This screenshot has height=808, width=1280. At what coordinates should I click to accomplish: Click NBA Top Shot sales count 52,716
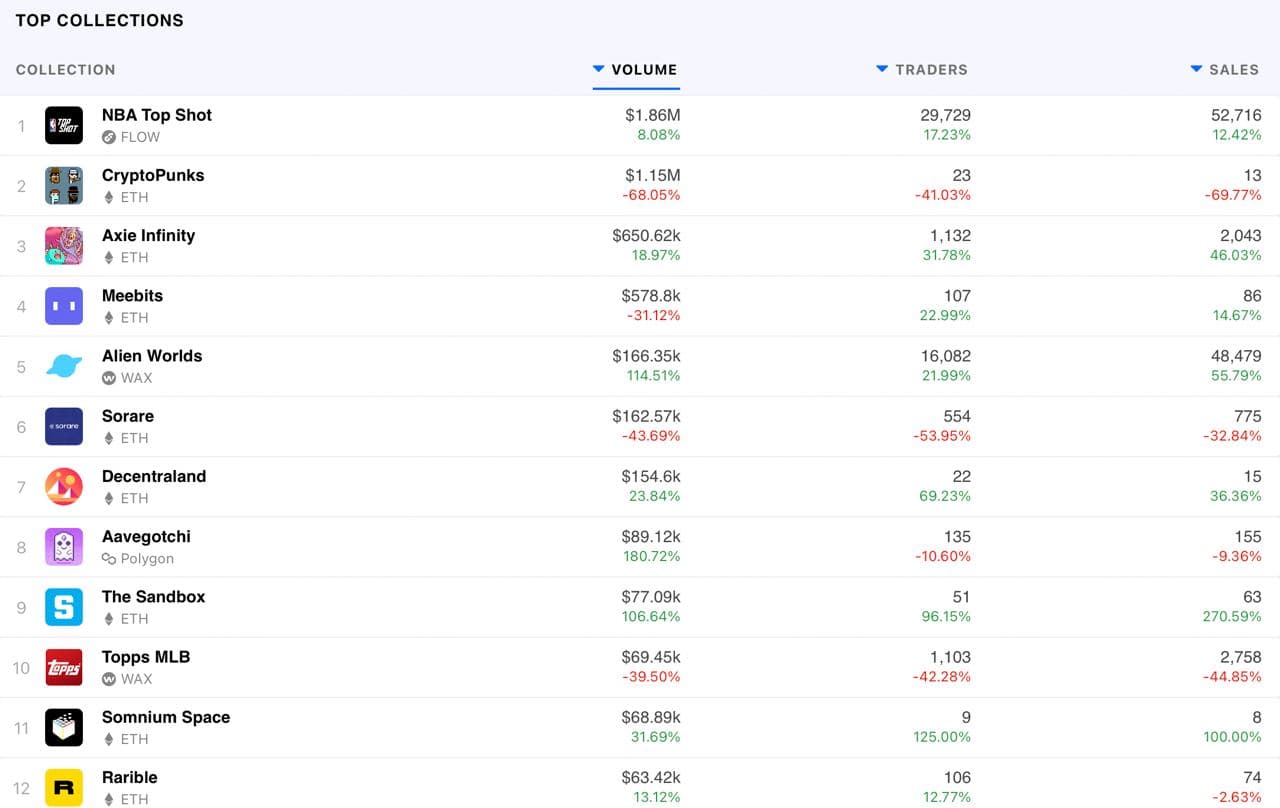pyautogui.click(x=1237, y=115)
